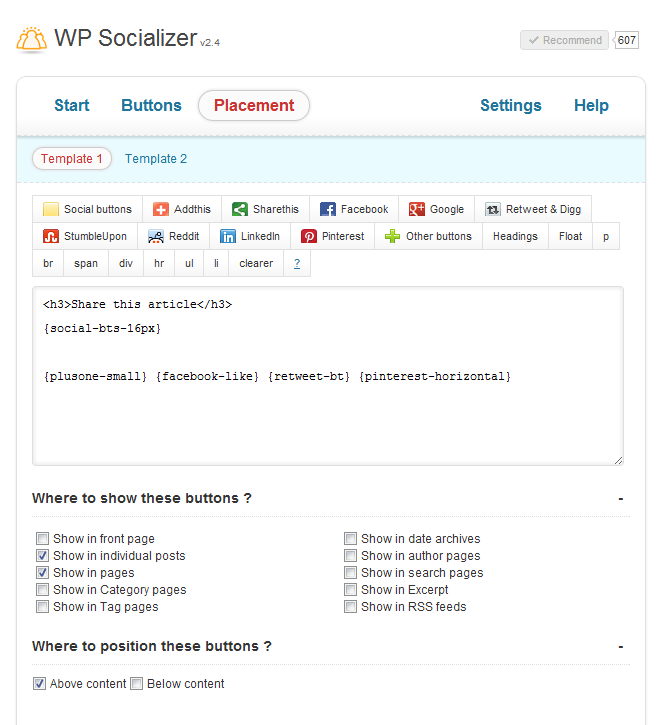Switch to the Buttons tab

[151, 106]
